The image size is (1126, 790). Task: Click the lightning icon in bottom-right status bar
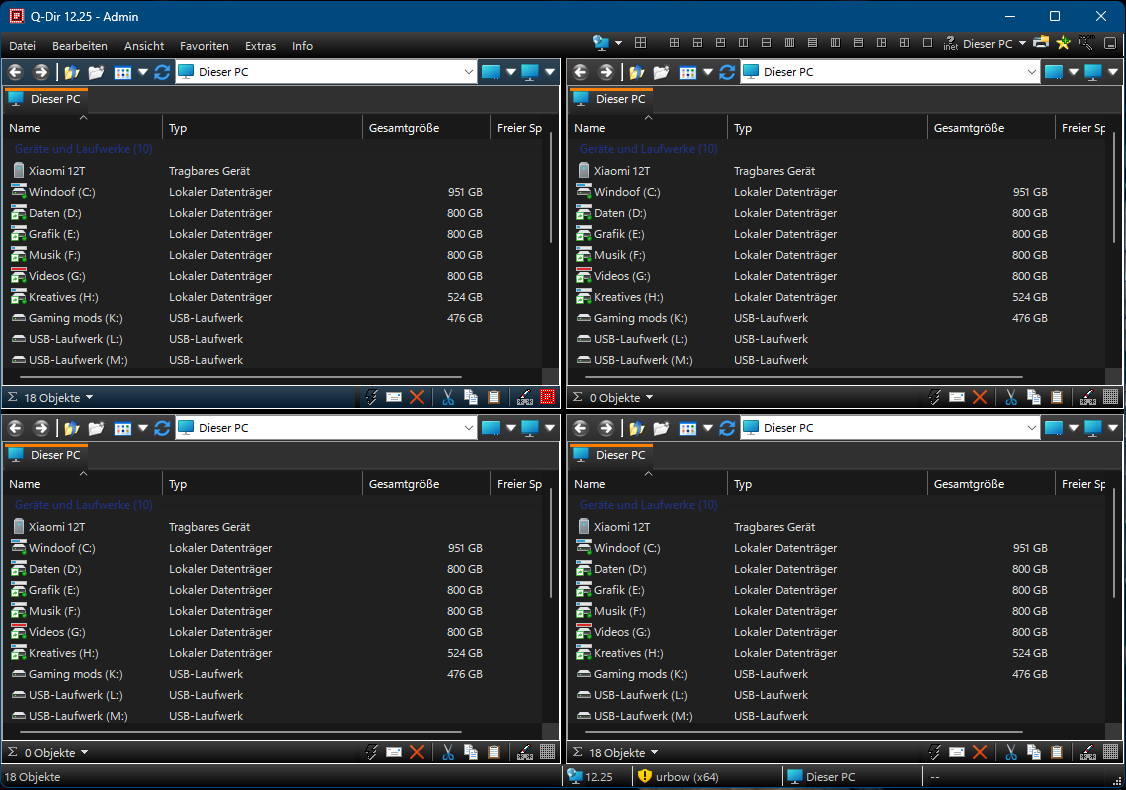point(934,753)
